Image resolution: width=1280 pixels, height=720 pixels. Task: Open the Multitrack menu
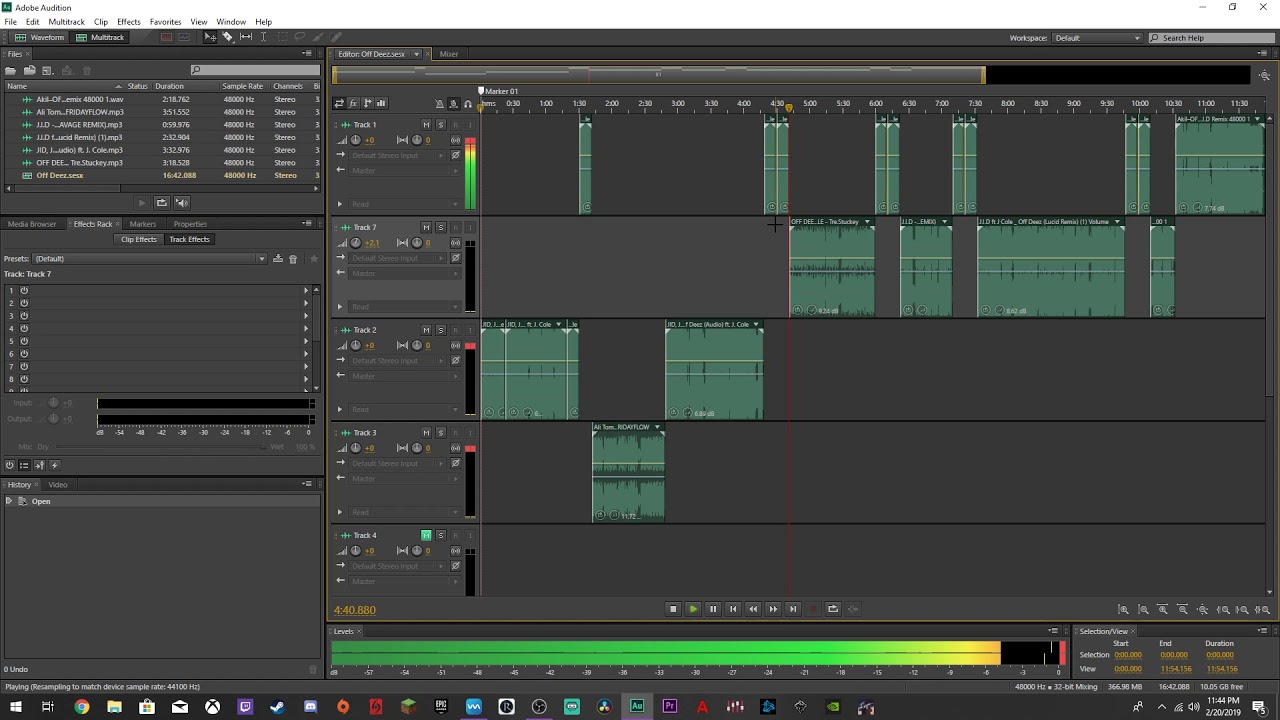(67, 22)
